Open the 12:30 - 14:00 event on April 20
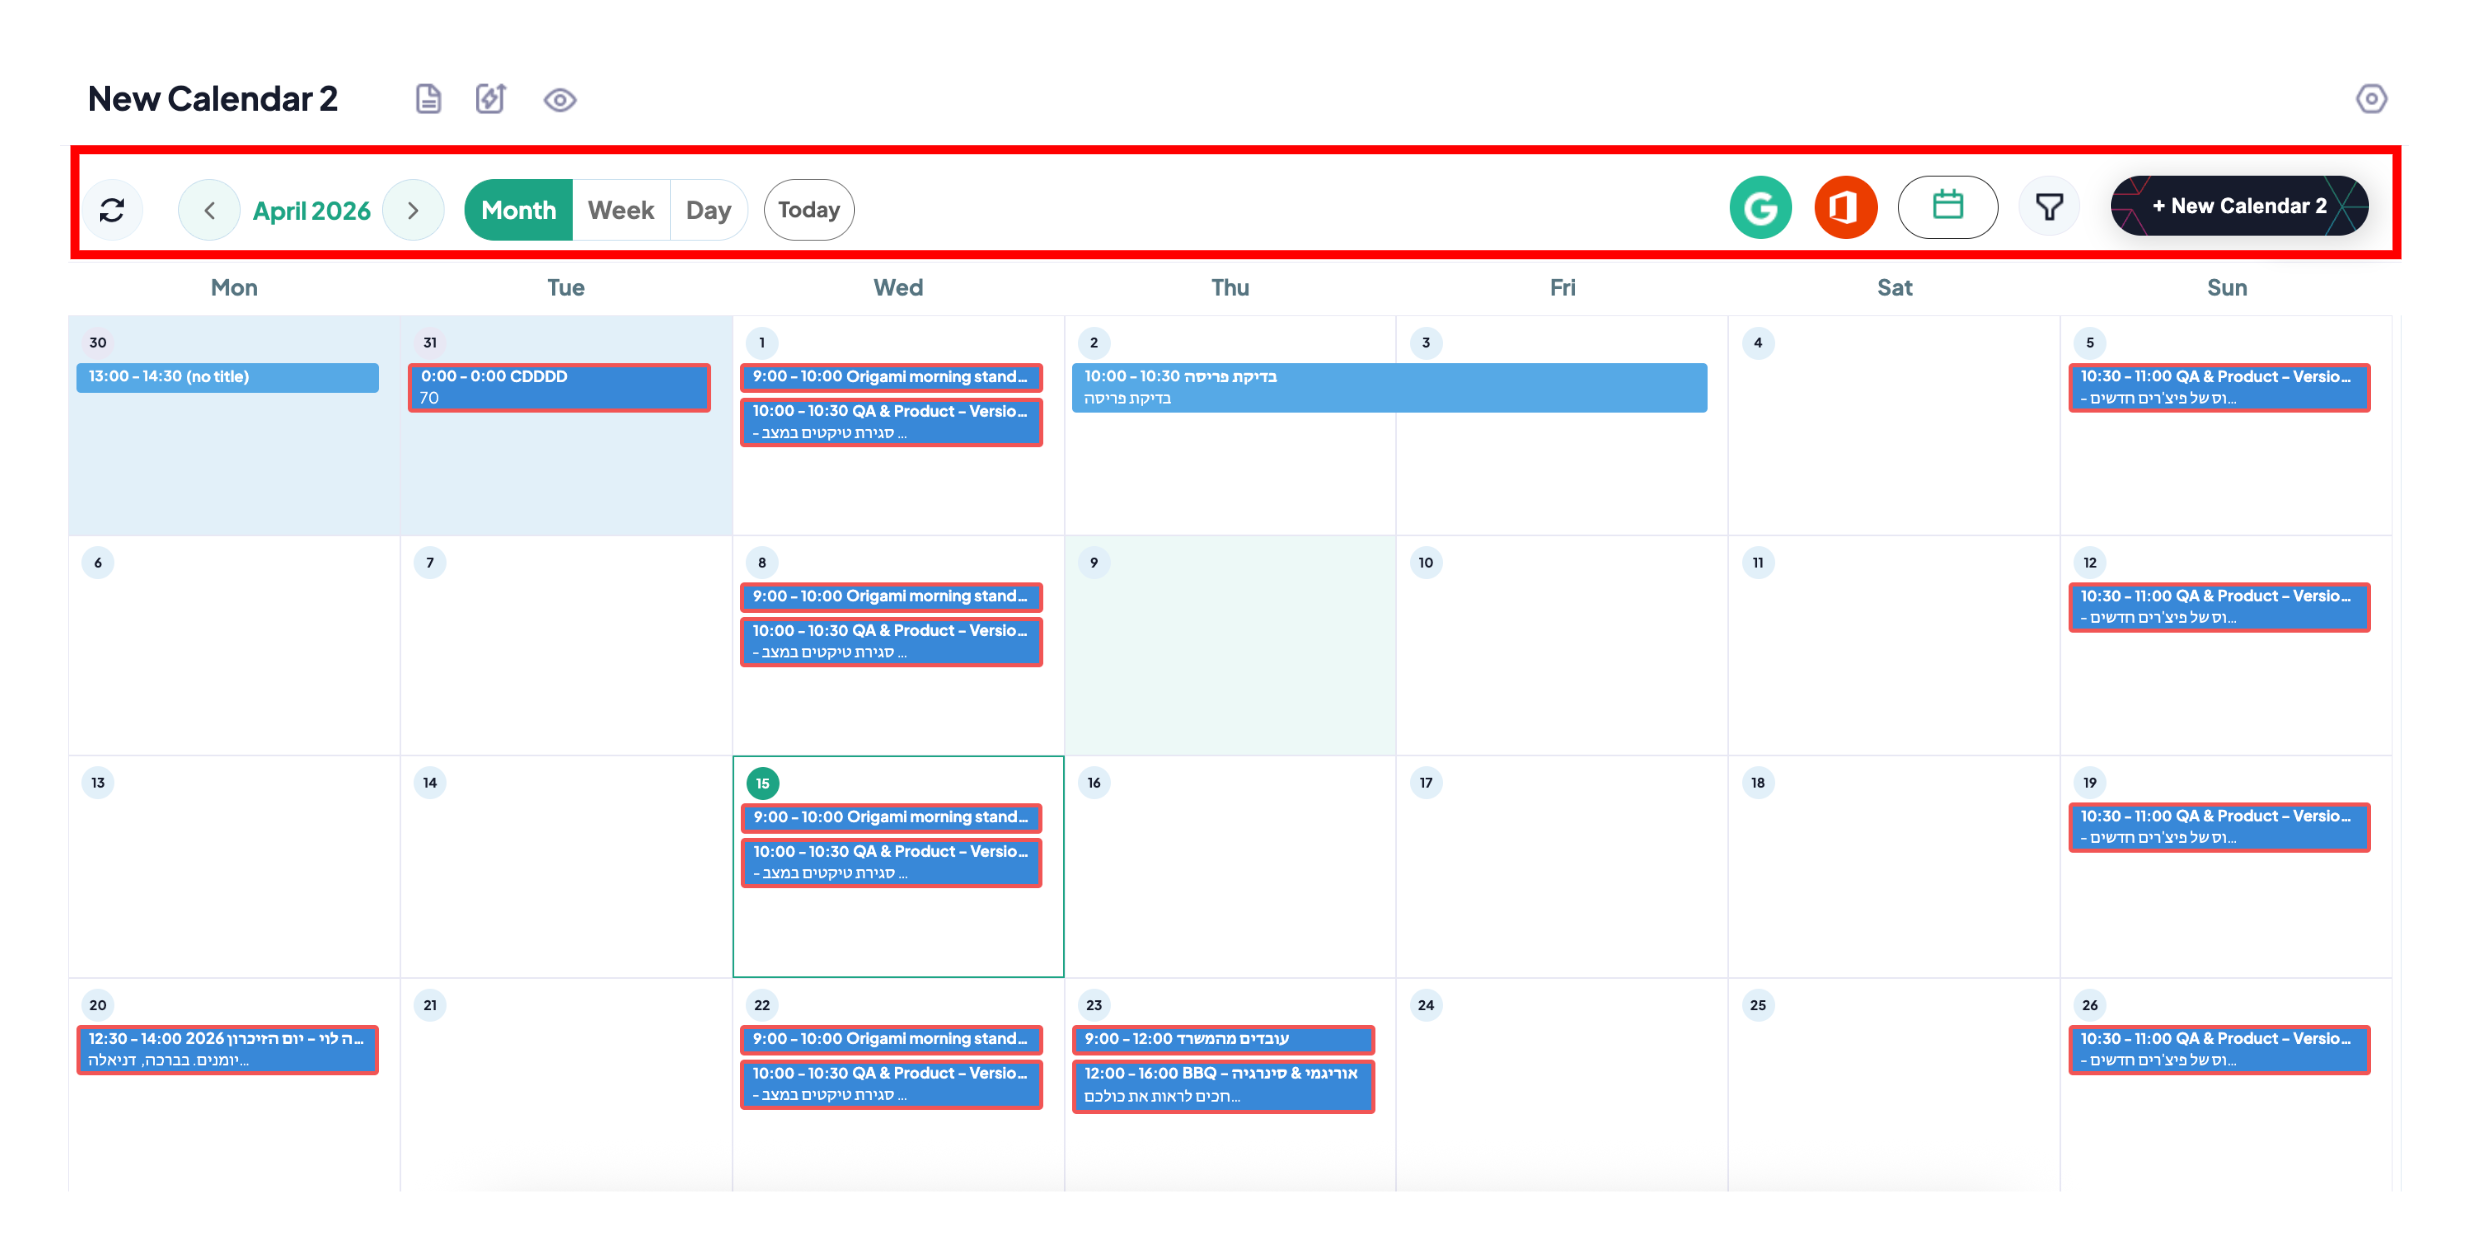Viewport: 2469px width, 1251px height. pyautogui.click(x=227, y=1050)
